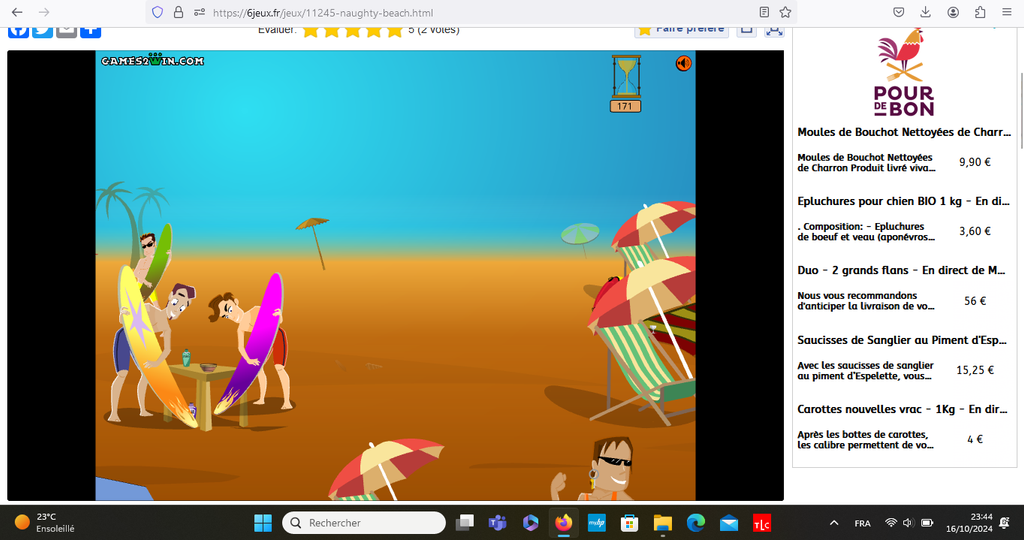
Task: Open the Wi-Fi network tray icon
Action: [891, 522]
